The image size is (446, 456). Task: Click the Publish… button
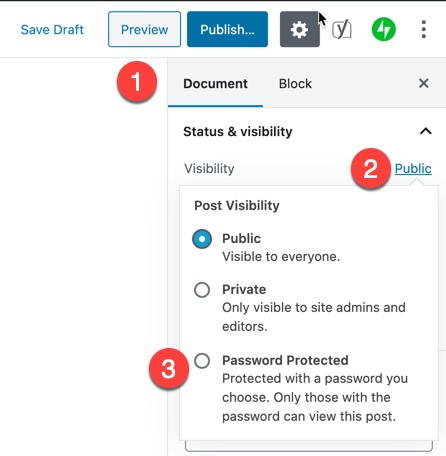point(227,29)
